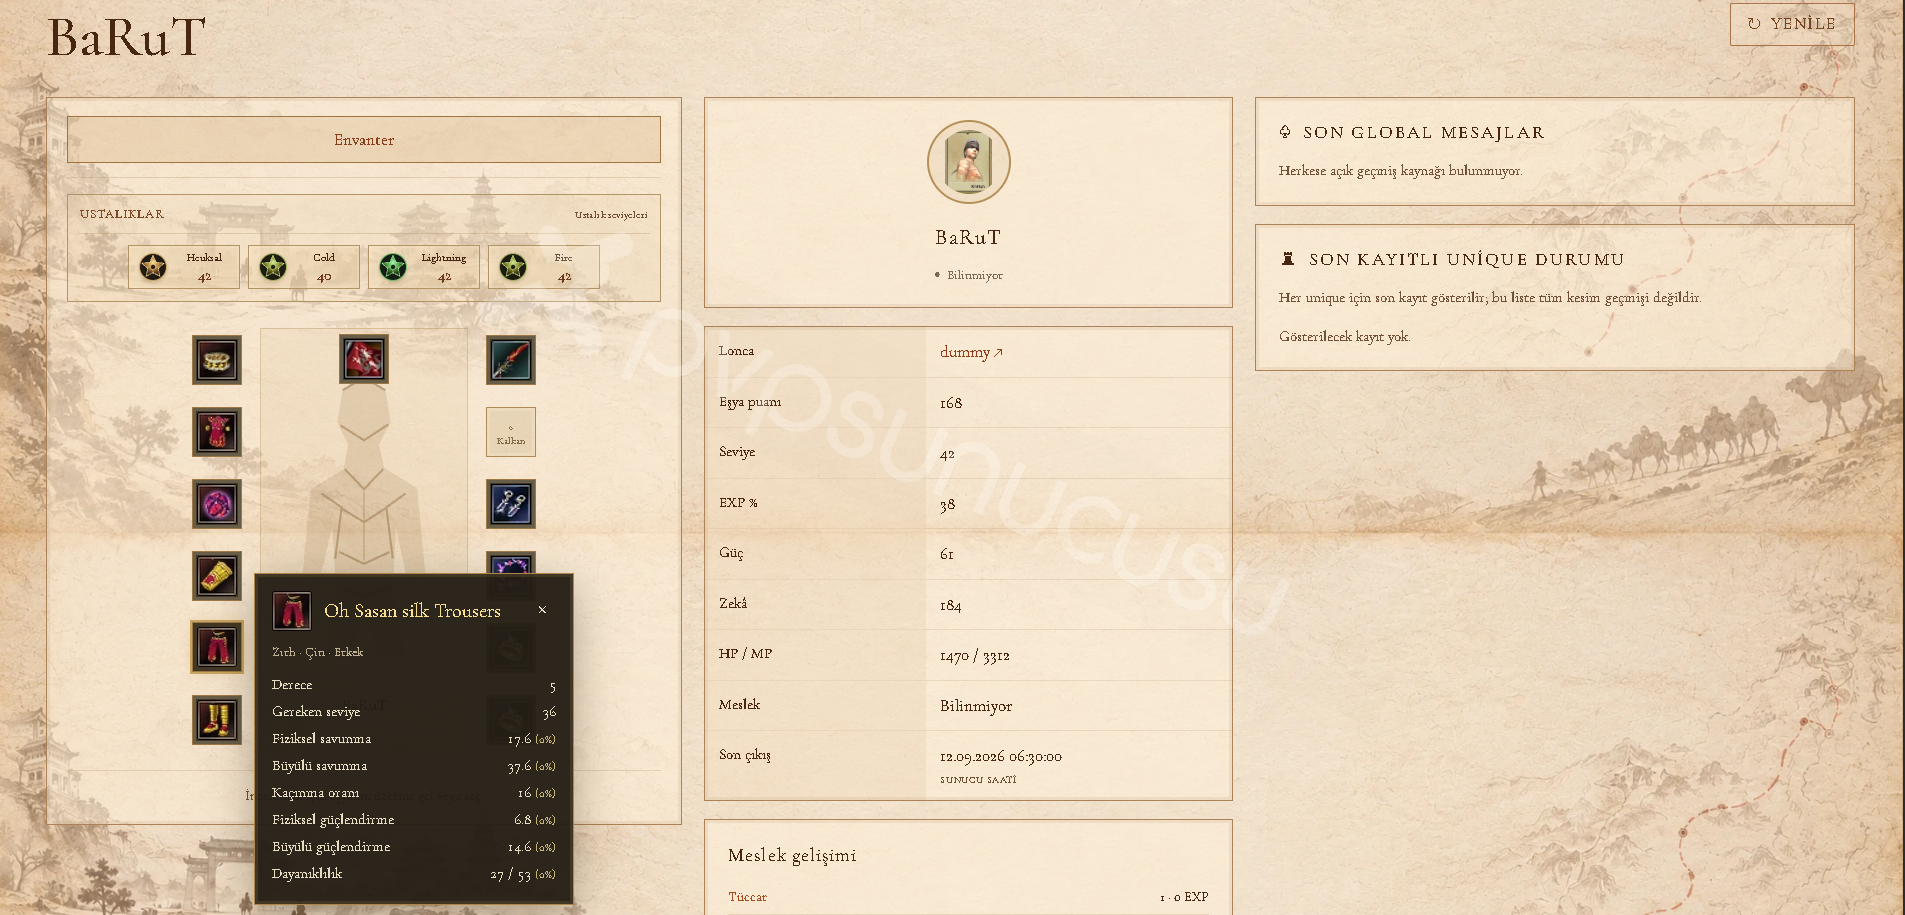Click the Dayanıklılık row in tooltip
The image size is (1905, 915).
[x=414, y=874]
